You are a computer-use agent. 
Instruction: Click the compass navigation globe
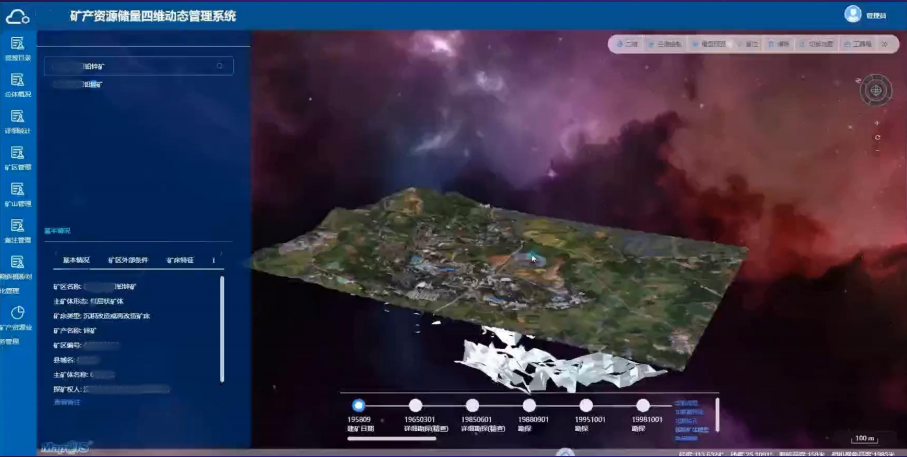pyautogui.click(x=876, y=90)
